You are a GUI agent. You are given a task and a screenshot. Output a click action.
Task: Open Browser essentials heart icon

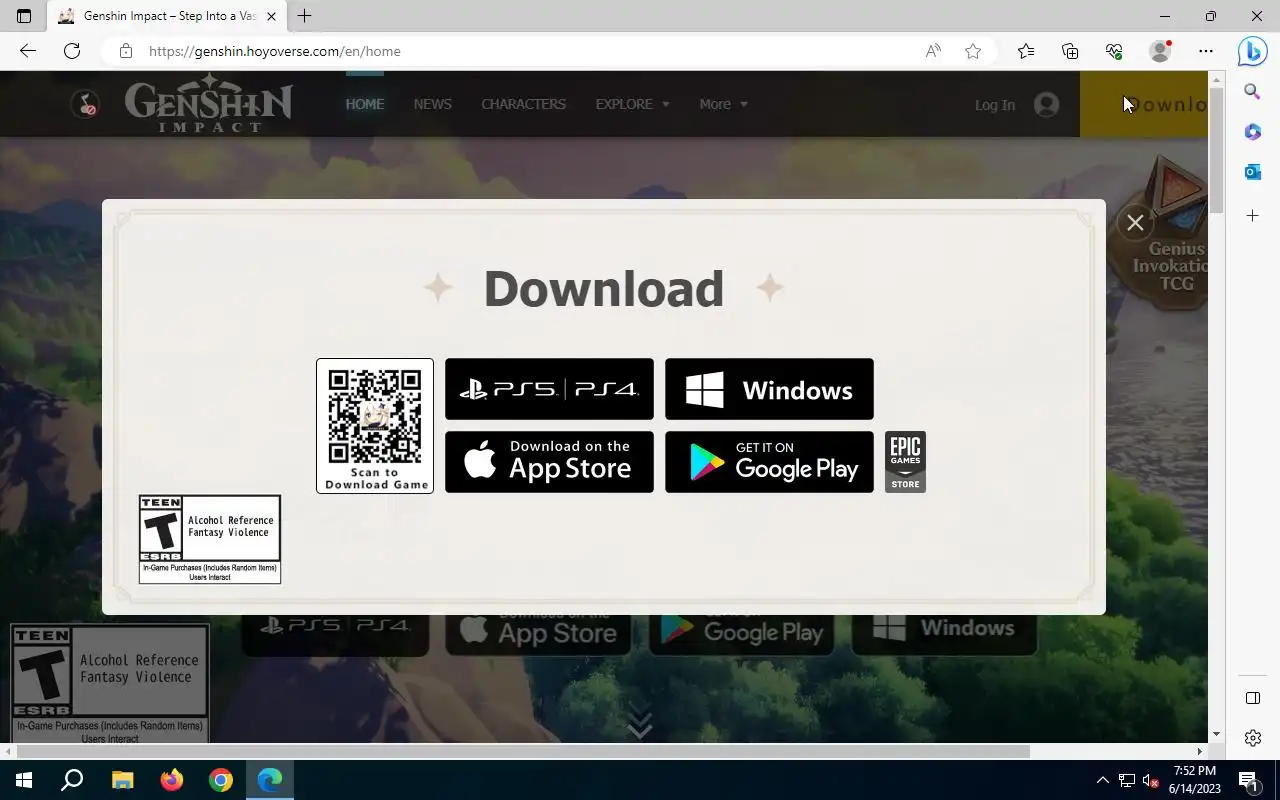[1114, 51]
